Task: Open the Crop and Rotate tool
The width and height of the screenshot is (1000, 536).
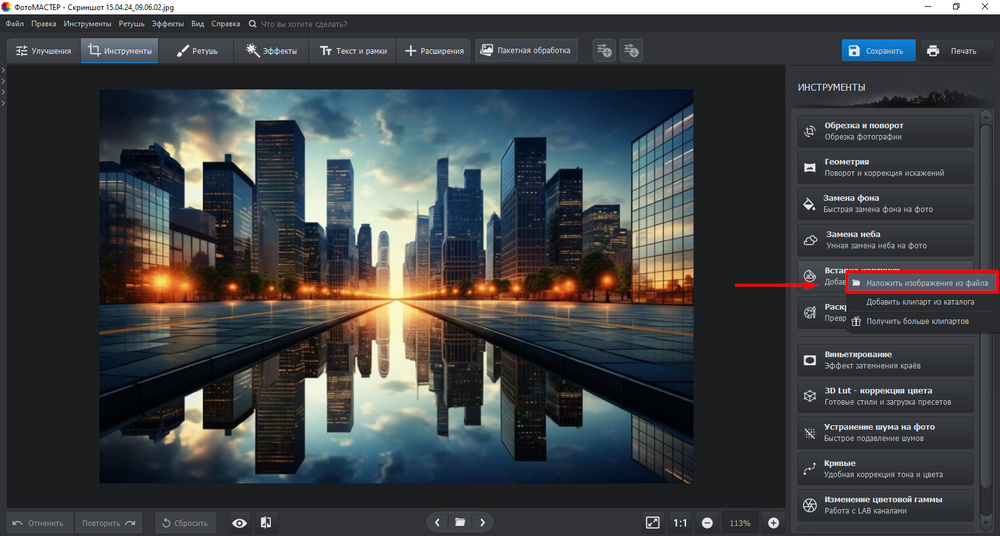Action: coord(885,131)
